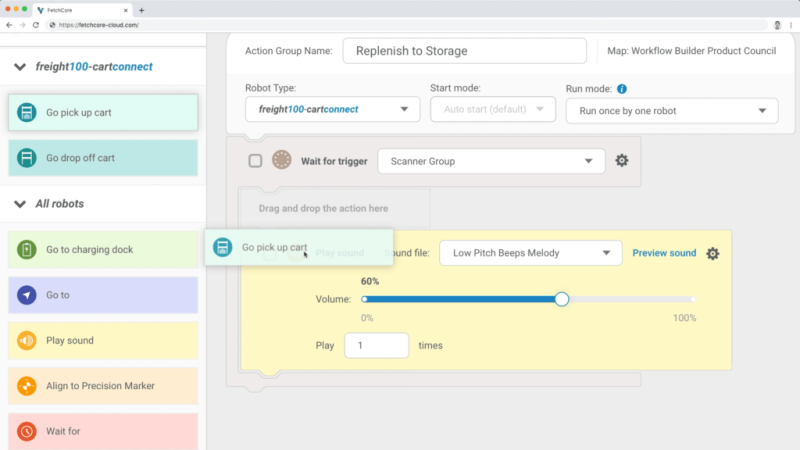Viewport: 800px width, 450px height.
Task: Click the Go pick up cart icon in sidebar
Action: 27,112
